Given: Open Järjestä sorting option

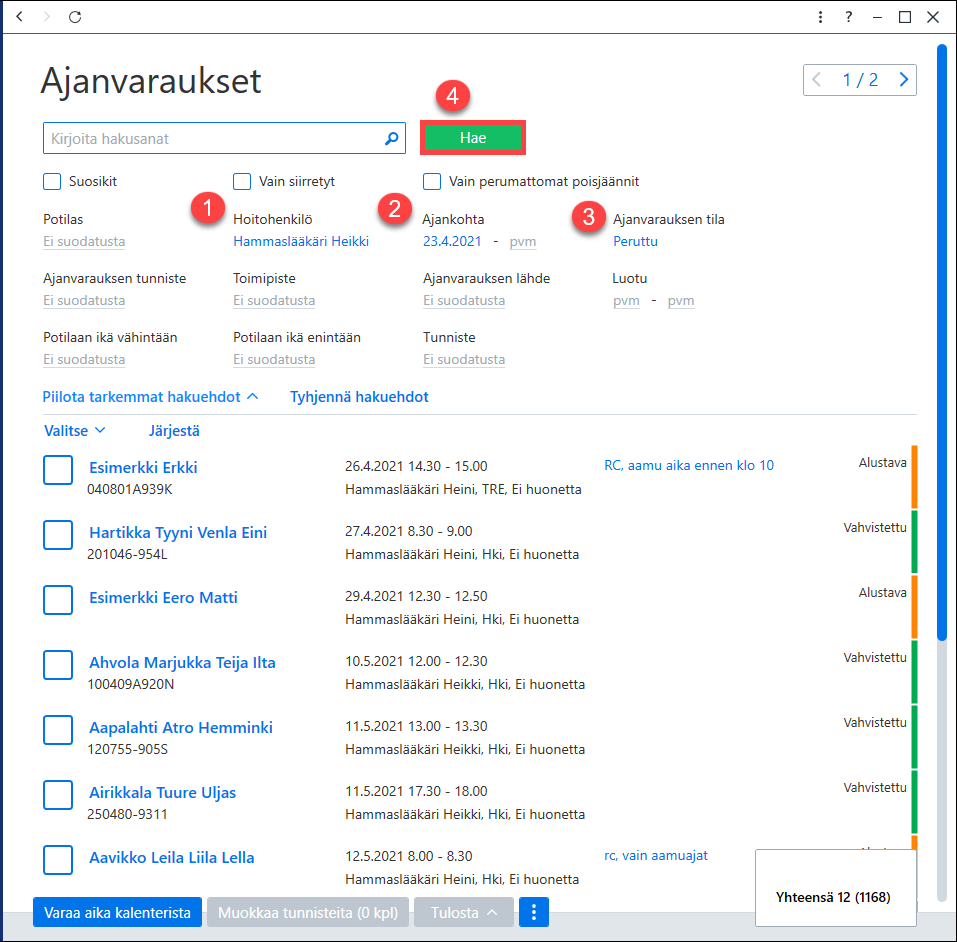Looking at the screenshot, I should pos(174,431).
